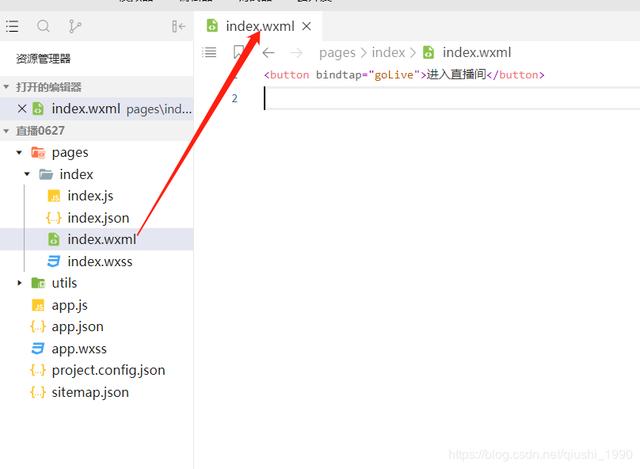
Task: Go back with the left arrow
Action: click(x=268, y=53)
